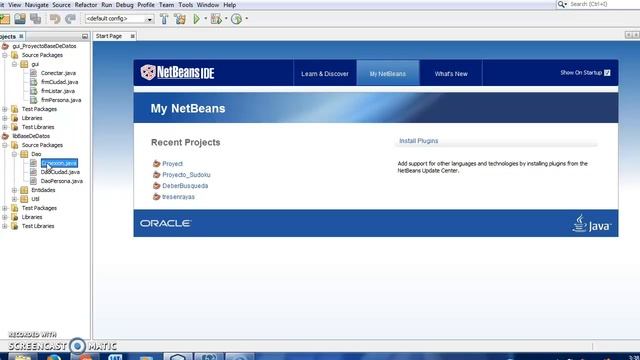Screen dimensions: 640x360
Task: Expand the Entidades package node
Action: [14, 190]
